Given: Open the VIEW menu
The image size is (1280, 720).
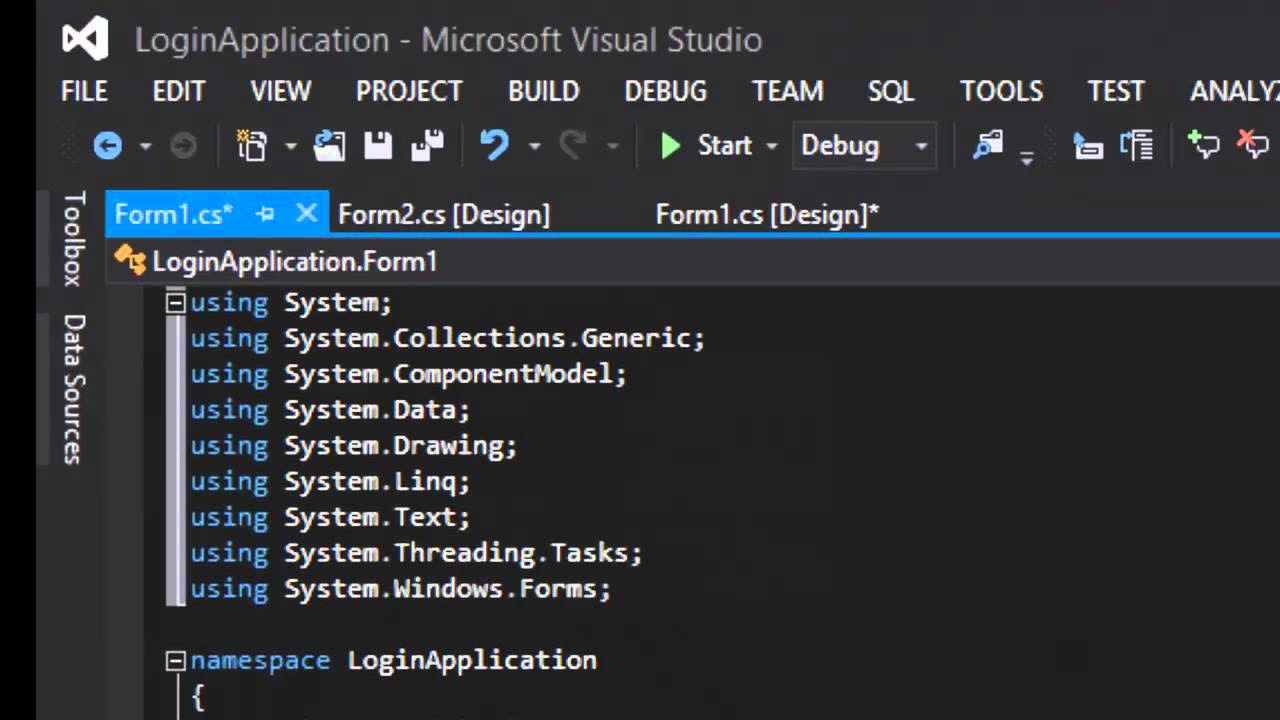Looking at the screenshot, I should click(x=281, y=91).
